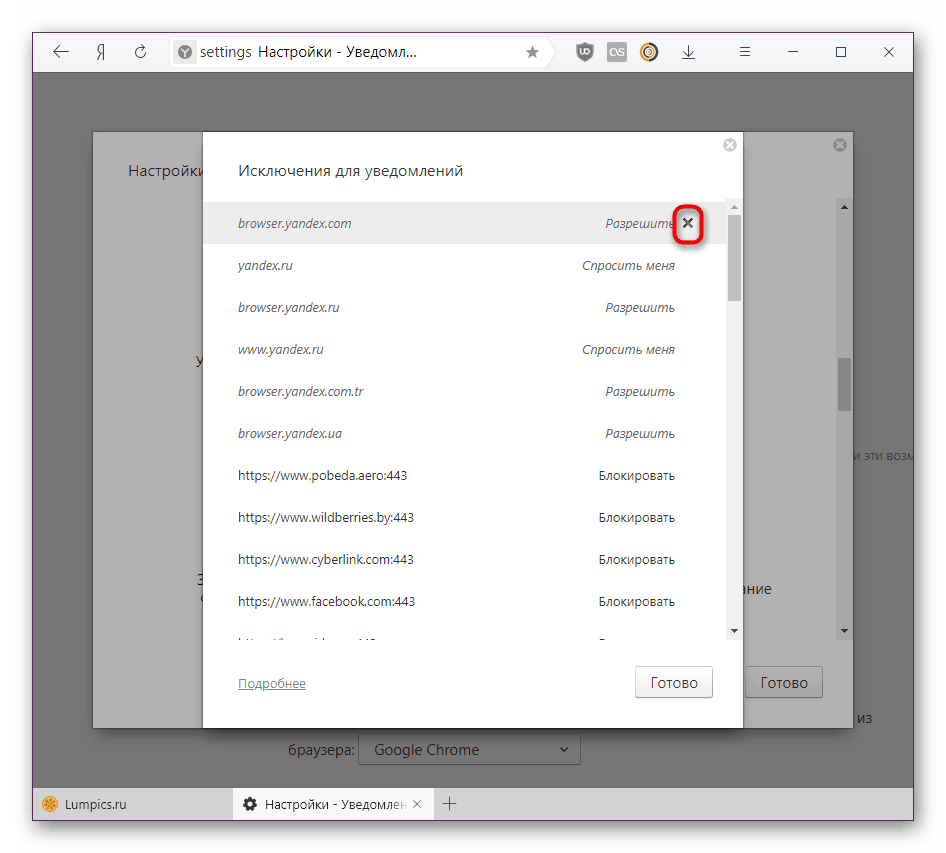The height and width of the screenshot is (853, 946).
Task: Close the background Settings dialog
Action: click(x=840, y=145)
